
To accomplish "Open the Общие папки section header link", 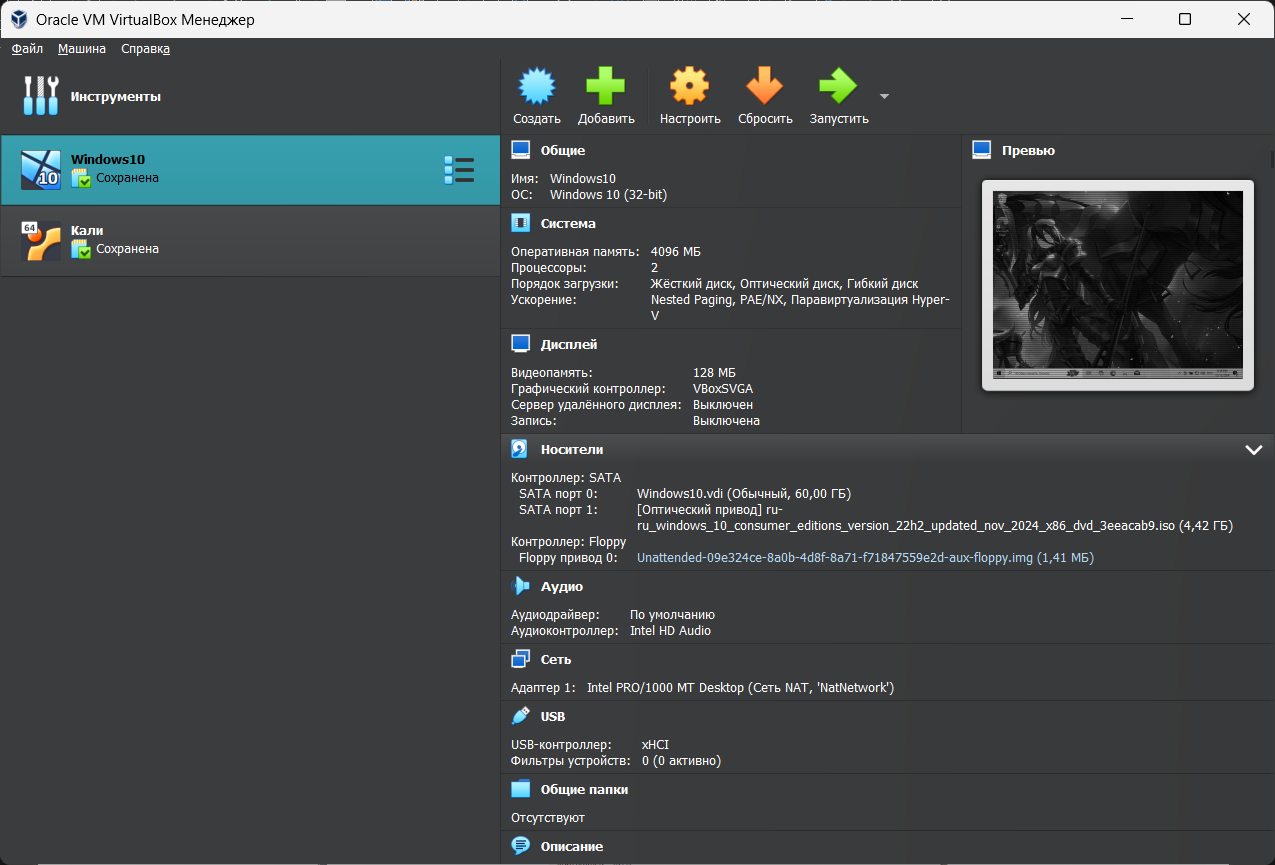I will coord(585,789).
